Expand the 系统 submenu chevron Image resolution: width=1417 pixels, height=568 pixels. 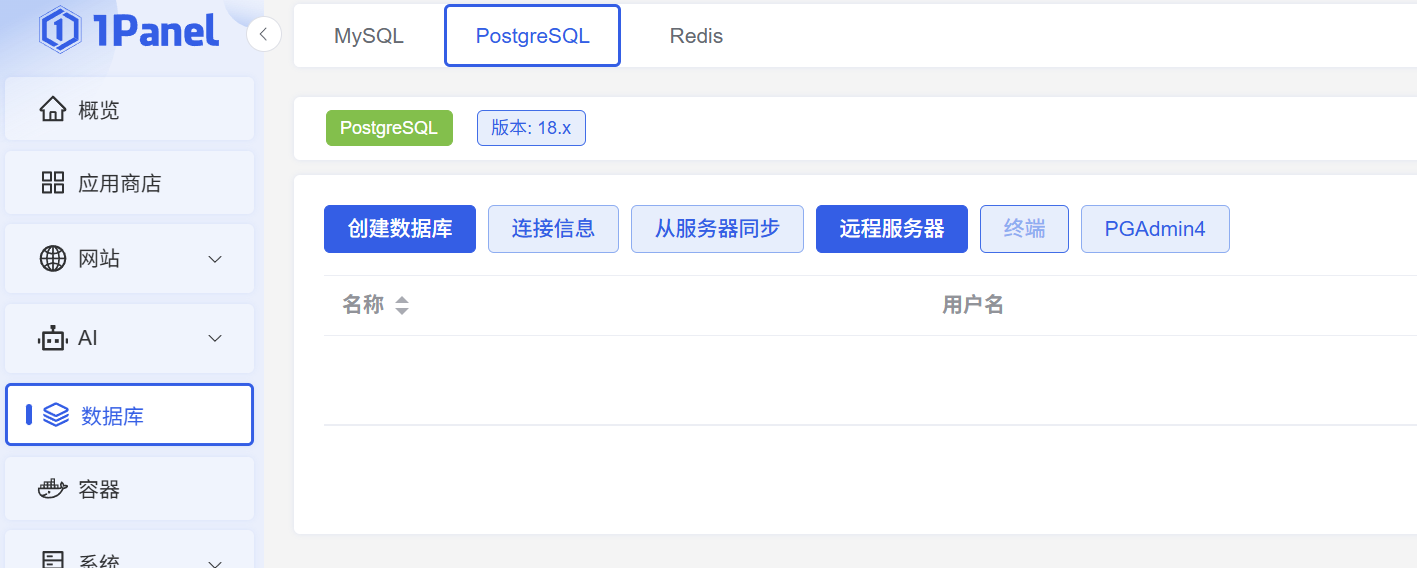pos(214,562)
